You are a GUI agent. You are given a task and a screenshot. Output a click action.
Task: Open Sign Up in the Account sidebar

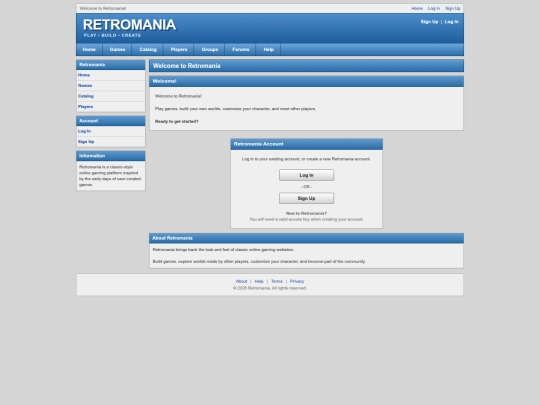click(x=111, y=142)
